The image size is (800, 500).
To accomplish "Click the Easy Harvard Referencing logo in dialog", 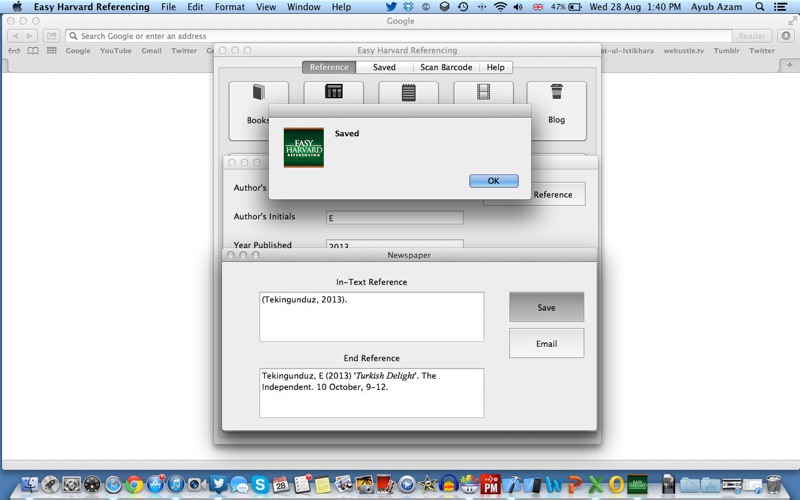I will 304,147.
